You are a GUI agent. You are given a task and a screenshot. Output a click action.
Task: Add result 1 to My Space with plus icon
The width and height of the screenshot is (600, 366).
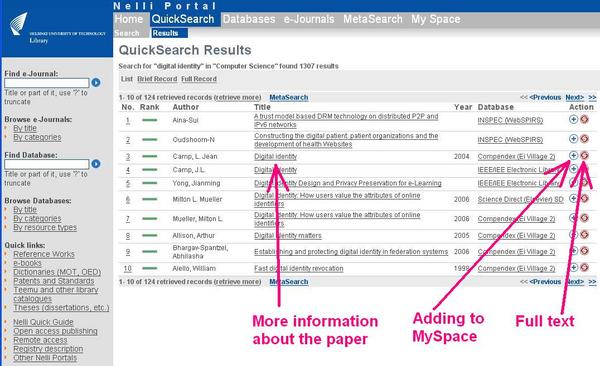click(573, 119)
